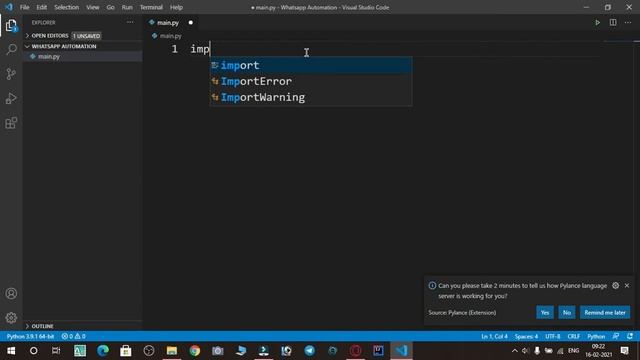Click Ln 1, Col 4 status
Viewport: 640px width, 360px height.
pos(494,336)
